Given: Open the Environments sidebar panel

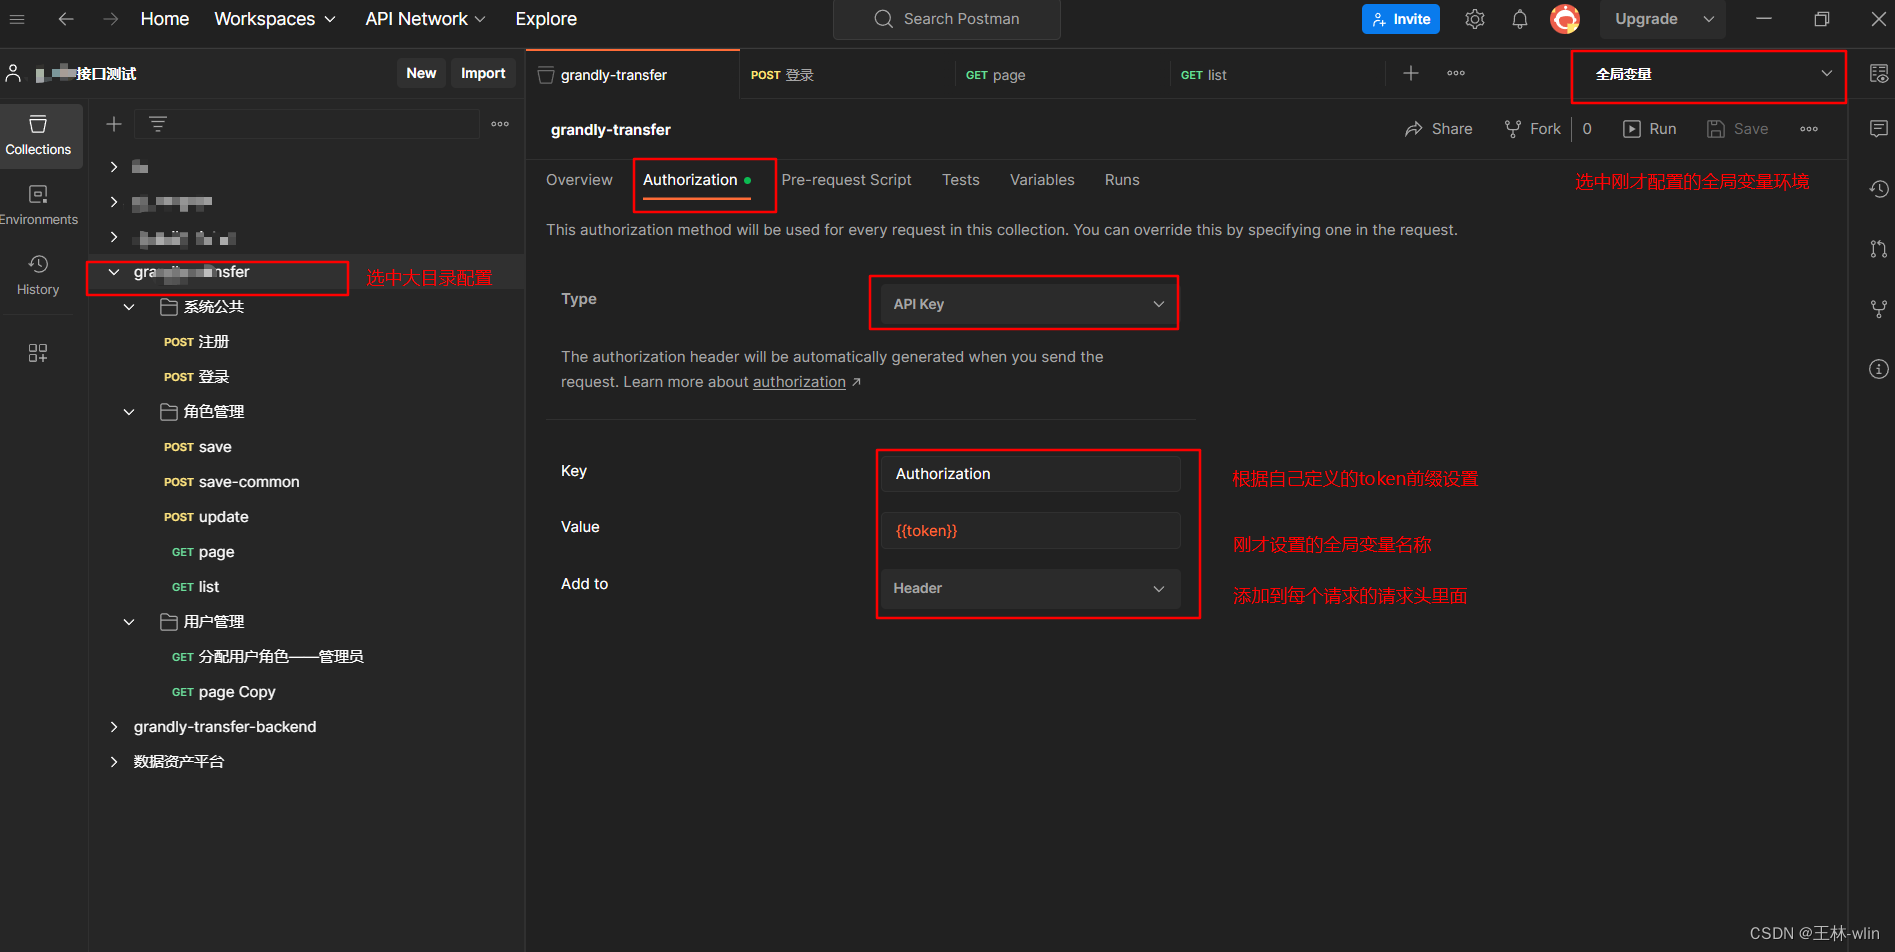Looking at the screenshot, I should [x=38, y=206].
